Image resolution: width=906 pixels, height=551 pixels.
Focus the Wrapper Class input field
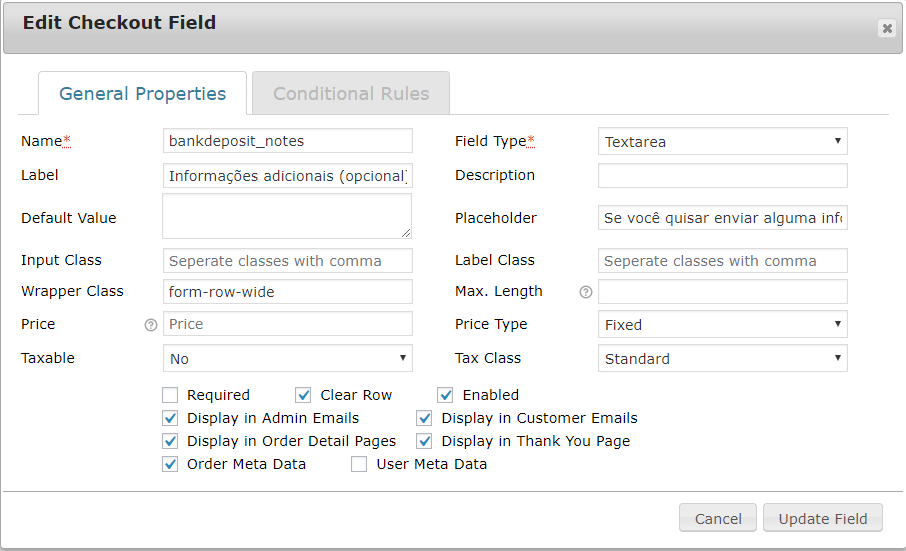(287, 292)
